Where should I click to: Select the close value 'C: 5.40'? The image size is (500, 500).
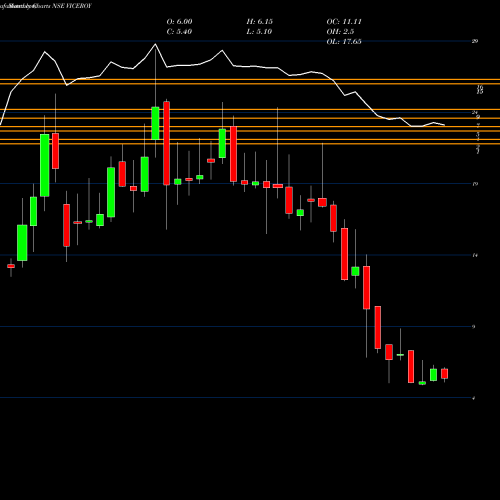click(x=179, y=31)
